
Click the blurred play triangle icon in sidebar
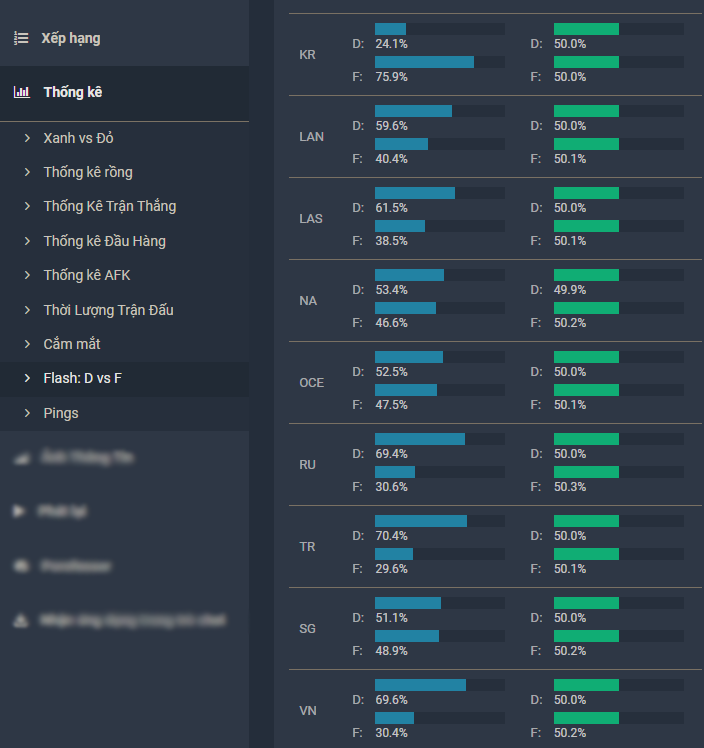(x=19, y=510)
